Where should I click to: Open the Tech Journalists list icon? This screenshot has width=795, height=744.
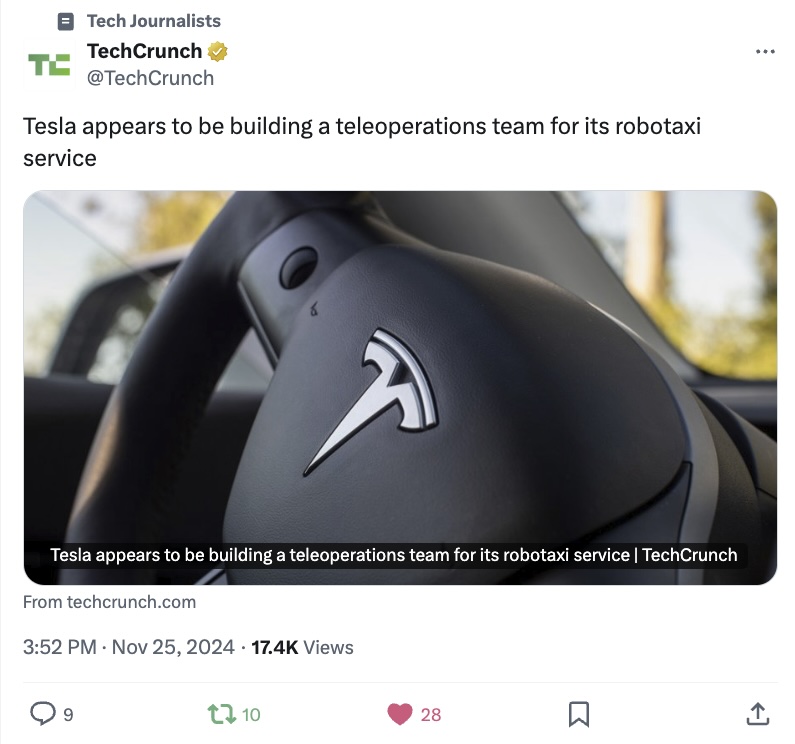pyautogui.click(x=65, y=21)
